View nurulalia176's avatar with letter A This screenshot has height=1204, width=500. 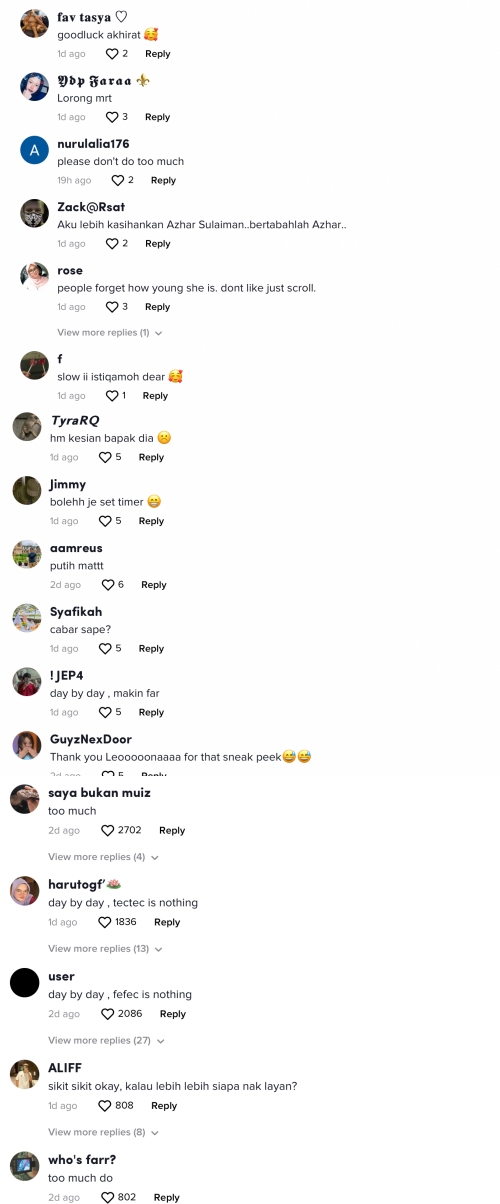(35, 151)
